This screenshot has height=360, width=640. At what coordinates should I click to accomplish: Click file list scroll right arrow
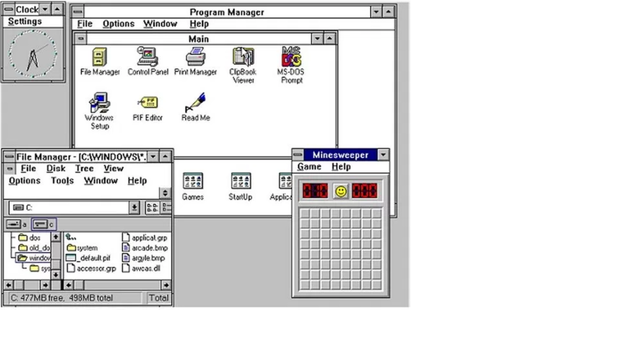166,285
